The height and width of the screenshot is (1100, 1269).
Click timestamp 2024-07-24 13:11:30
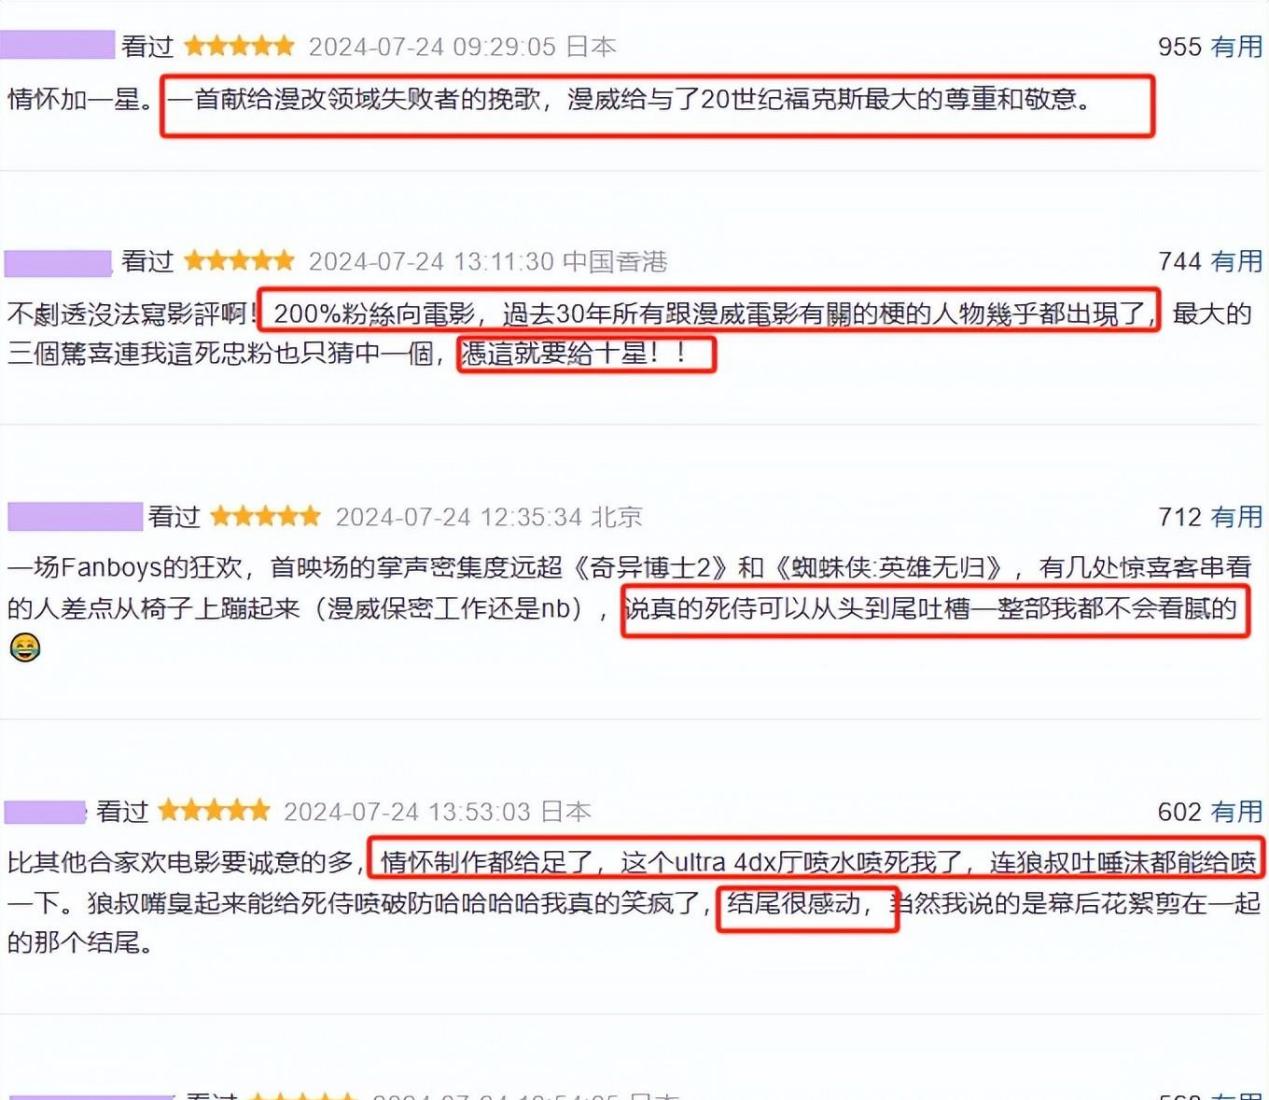[431, 262]
